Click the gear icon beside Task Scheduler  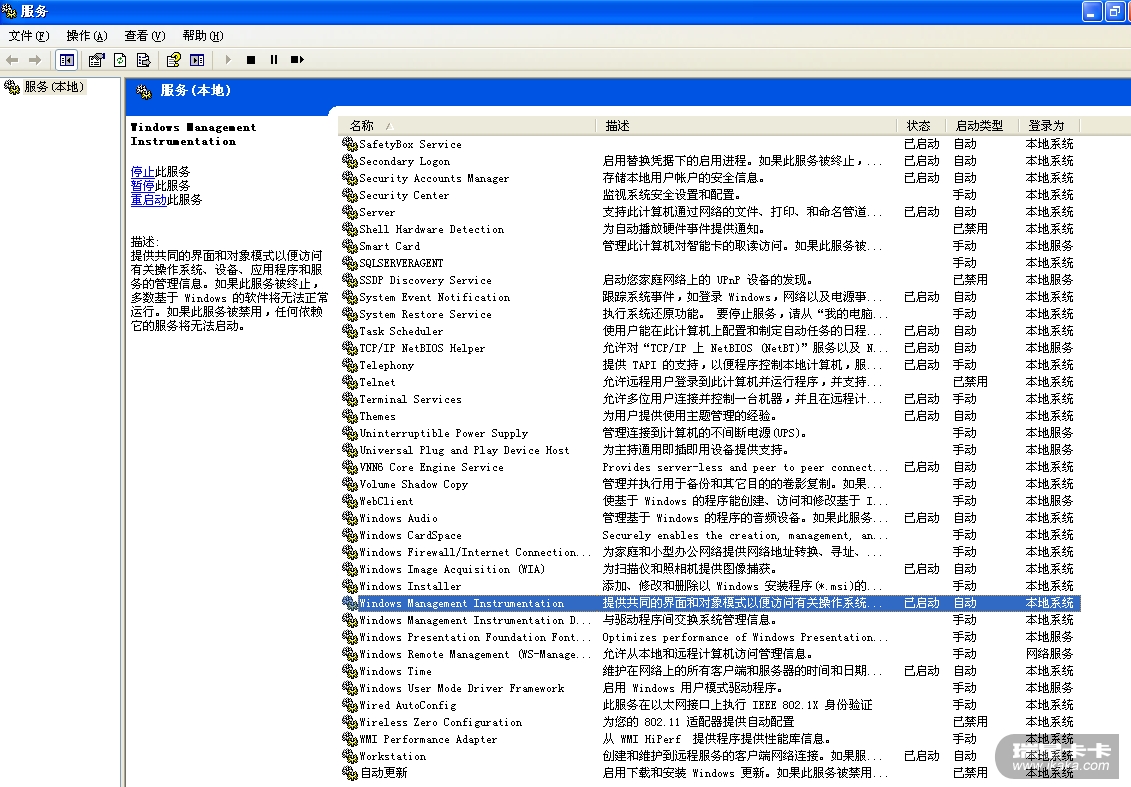[350, 331]
